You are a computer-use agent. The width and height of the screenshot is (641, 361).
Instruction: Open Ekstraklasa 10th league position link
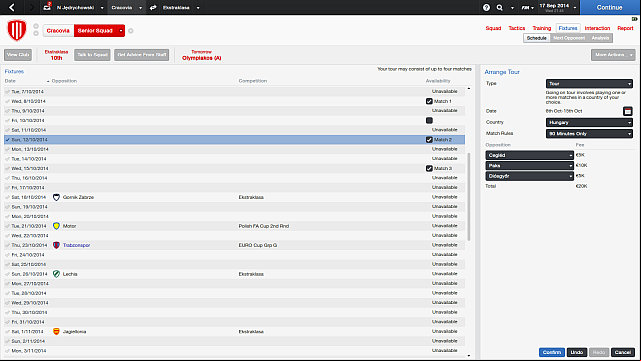56,55
